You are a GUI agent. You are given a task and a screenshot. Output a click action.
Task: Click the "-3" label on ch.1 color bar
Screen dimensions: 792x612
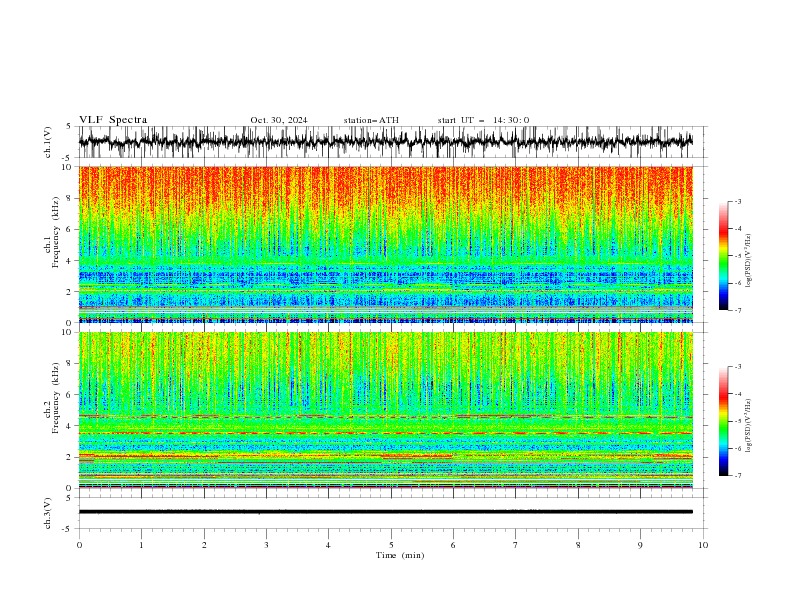tap(738, 201)
